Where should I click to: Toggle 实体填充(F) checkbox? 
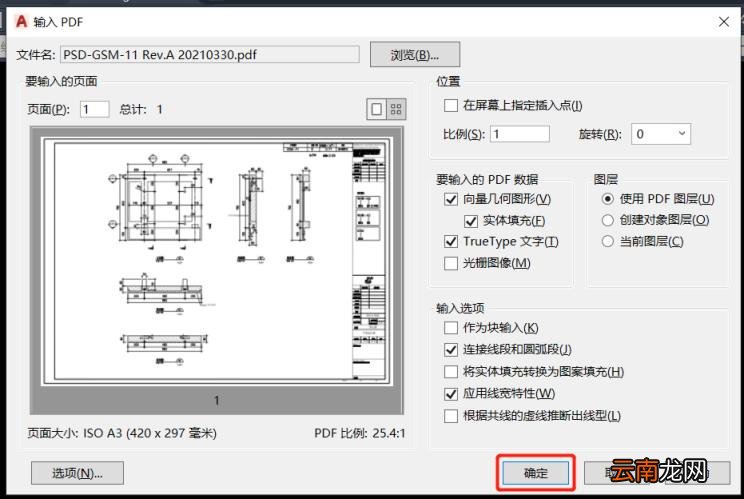pos(470,221)
